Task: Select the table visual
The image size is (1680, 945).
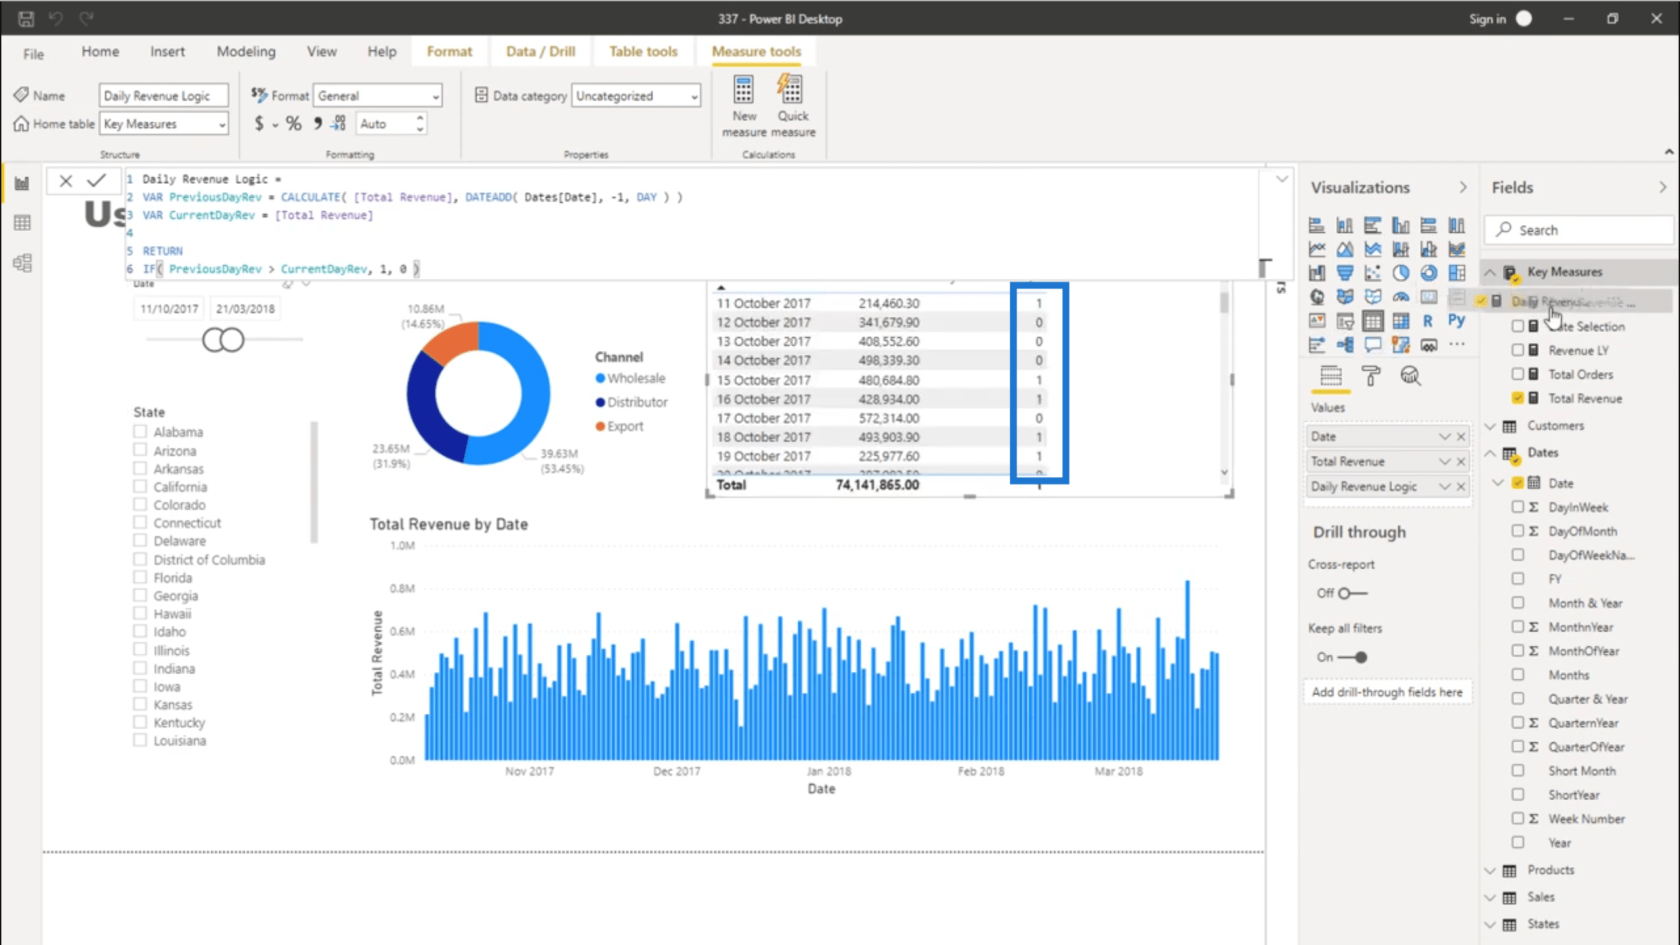Action: point(1373,321)
